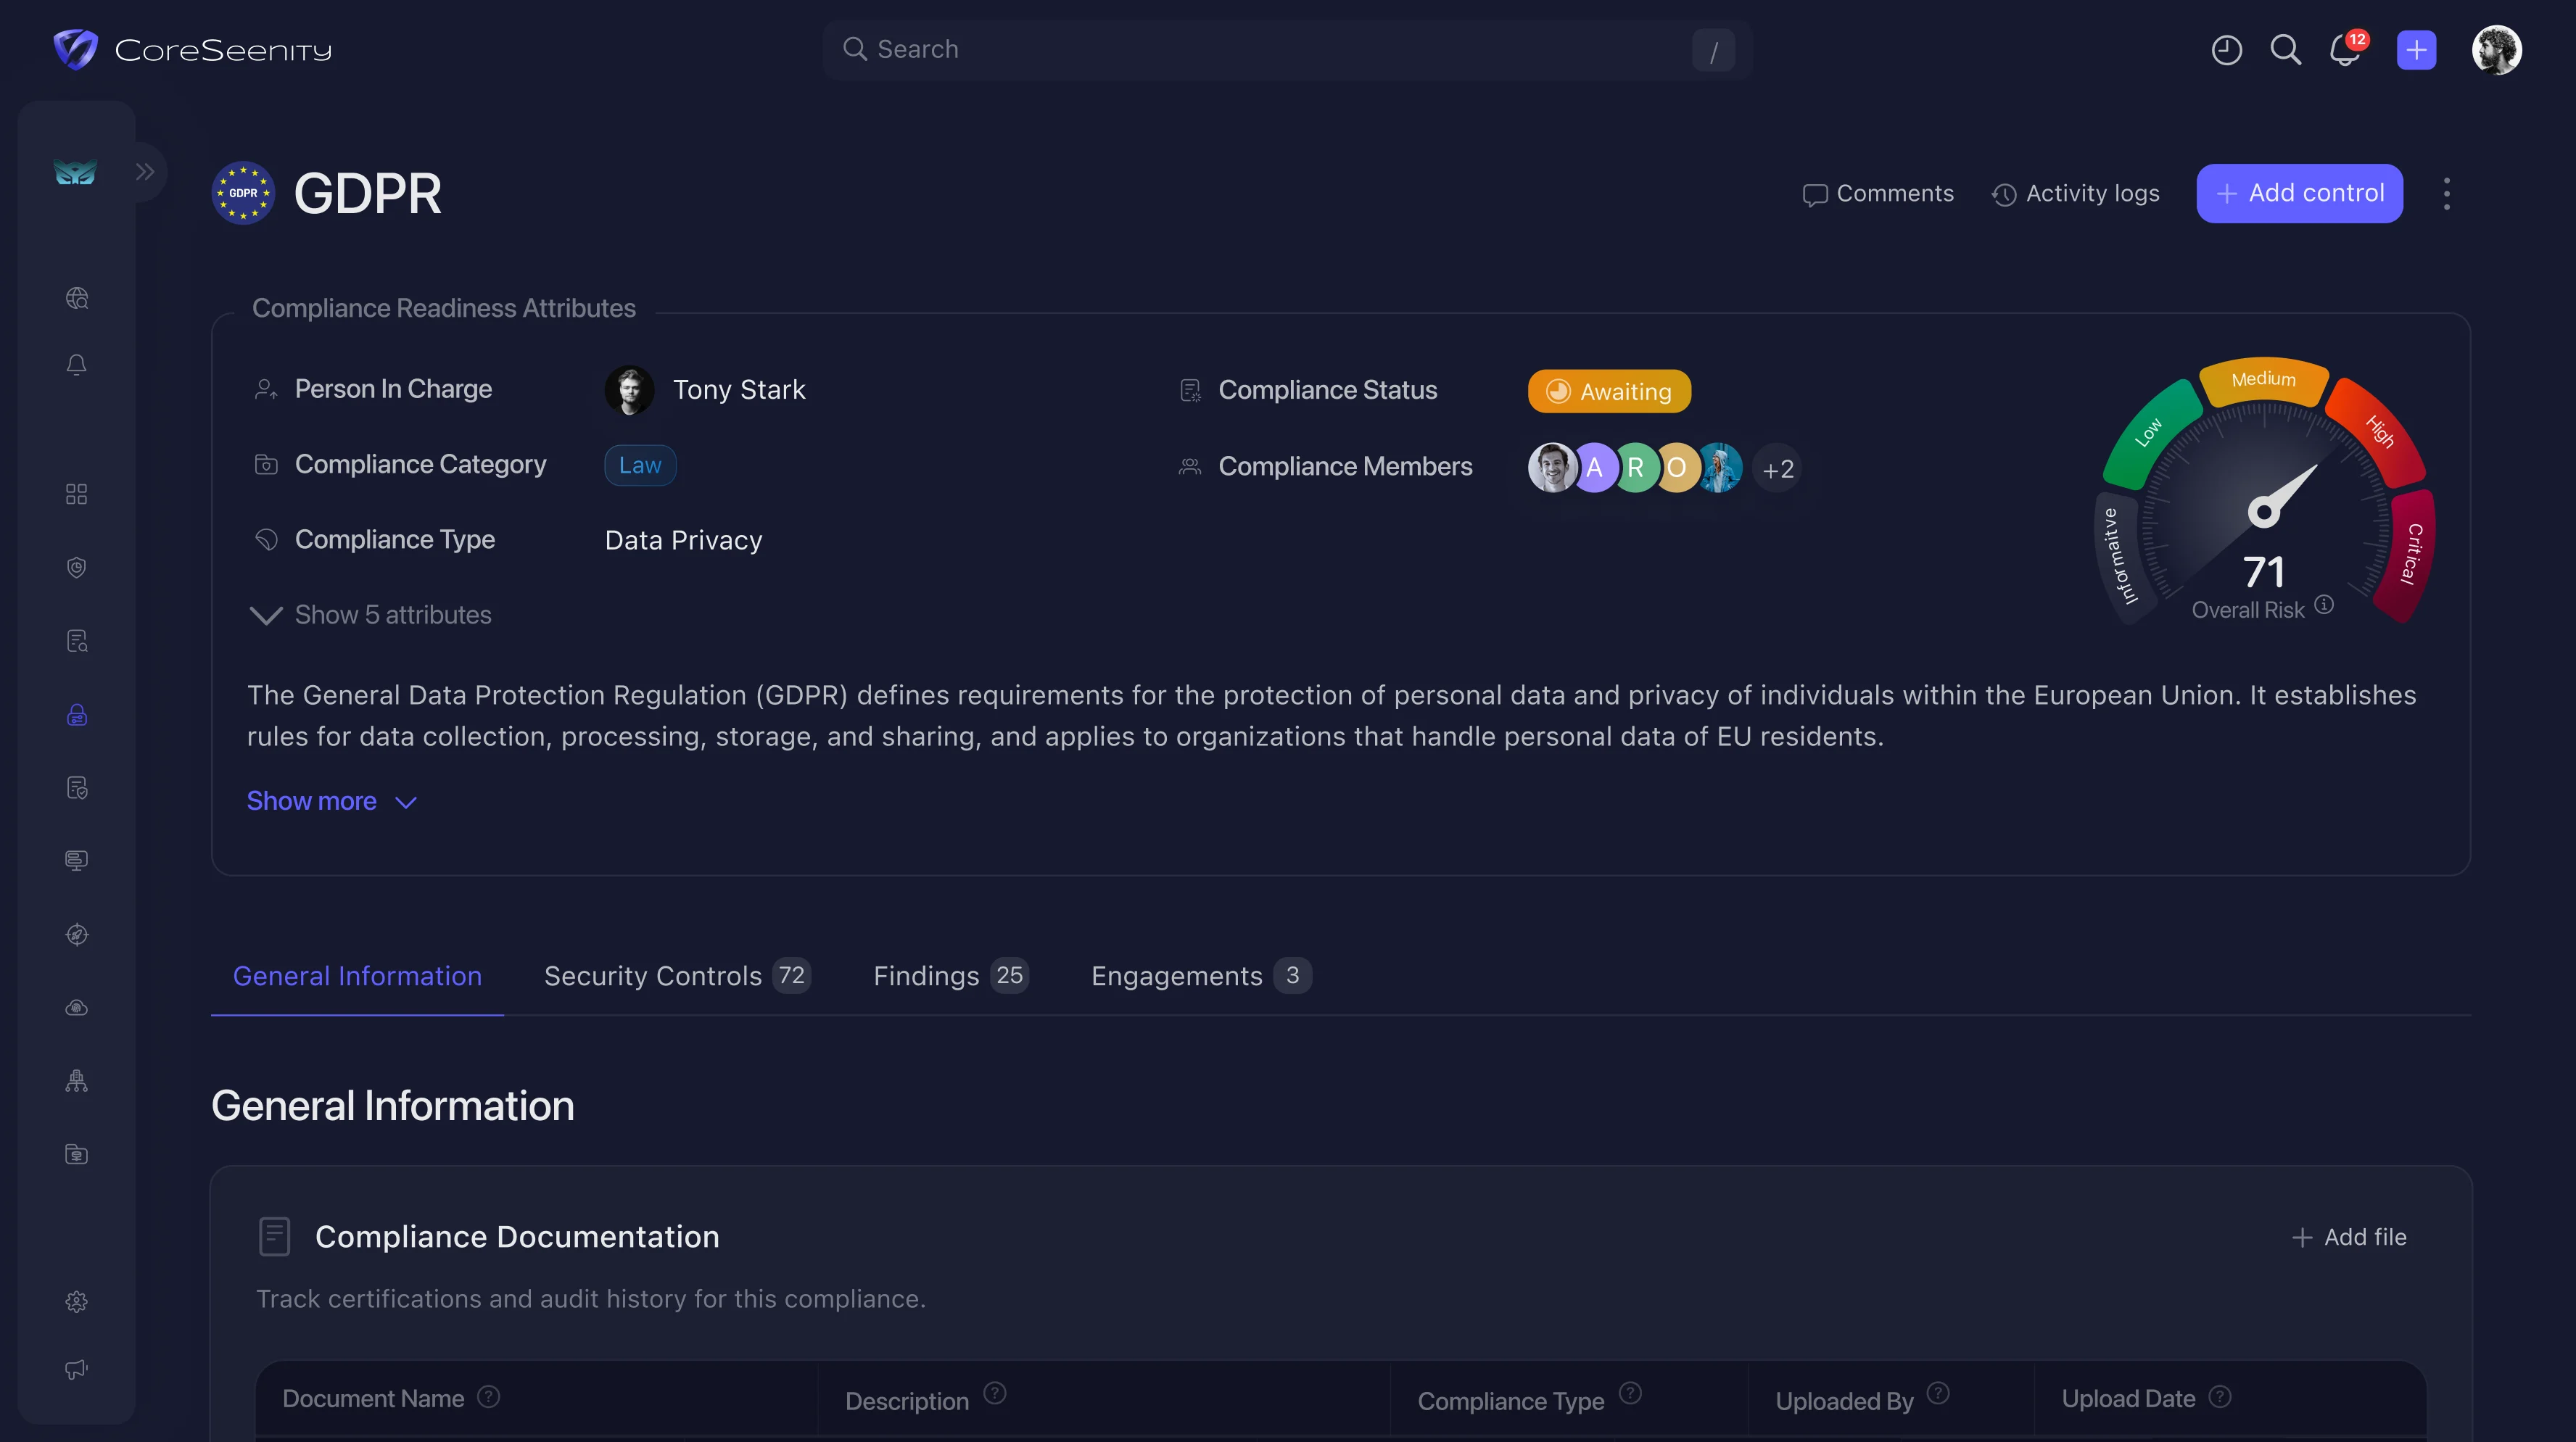Open the radar target sidebar icon

[x=77, y=935]
